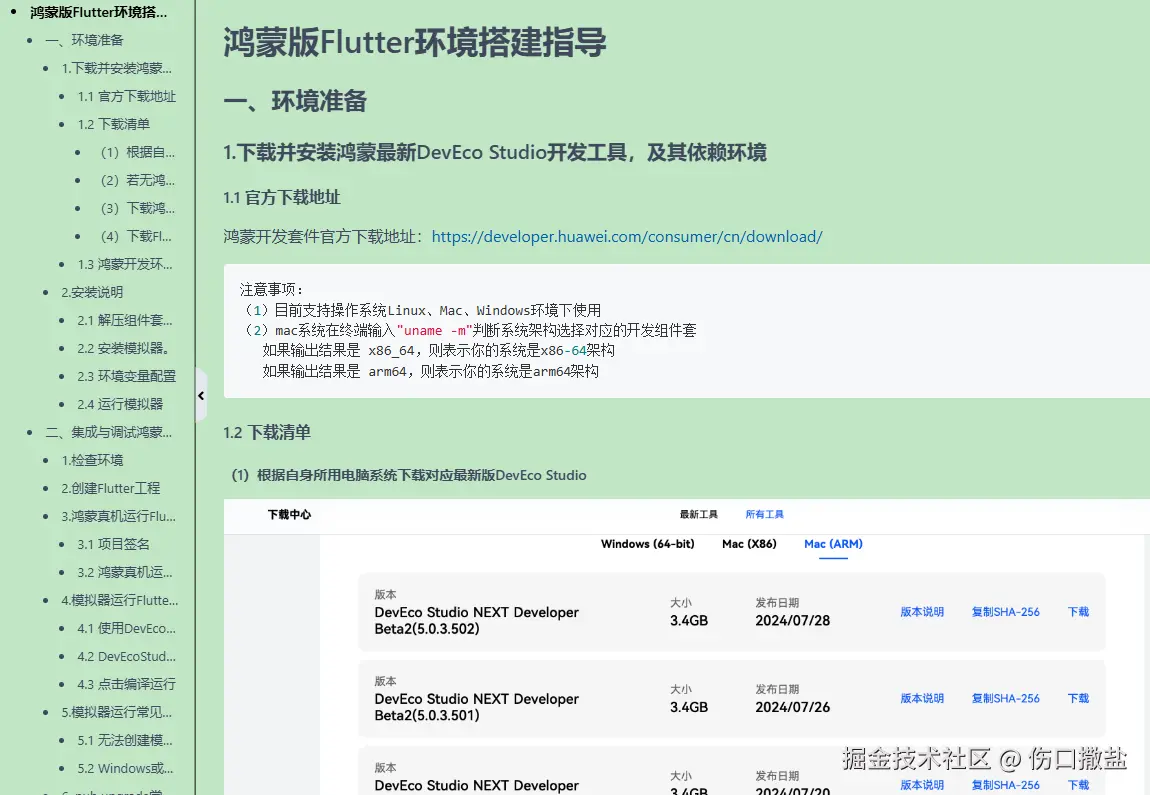
Task: Open outline item 1.2 下载清单
Action: [114, 124]
